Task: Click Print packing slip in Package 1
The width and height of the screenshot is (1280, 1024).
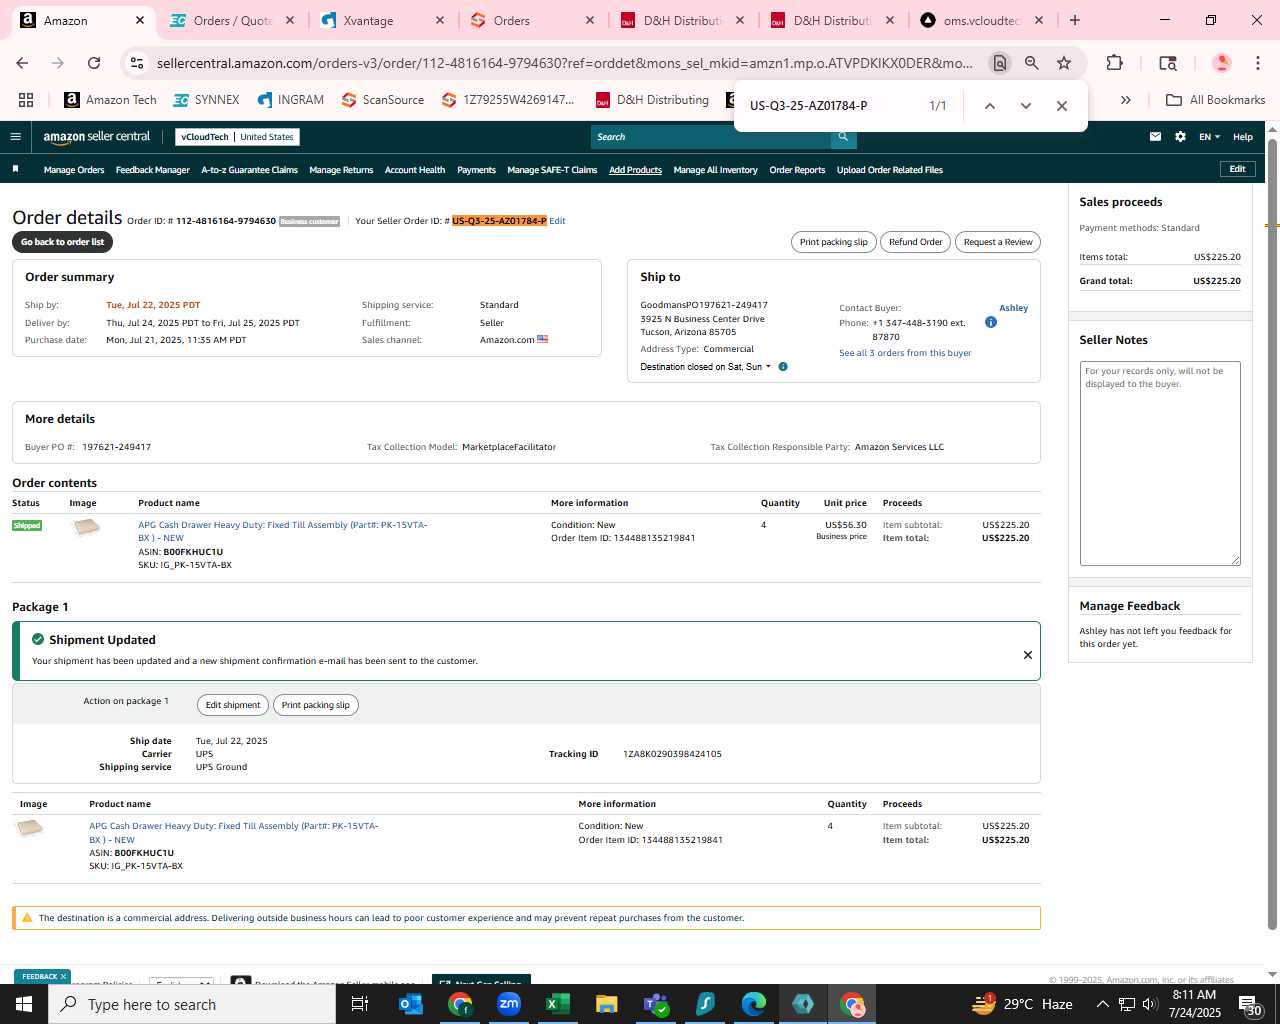Action: [316, 705]
